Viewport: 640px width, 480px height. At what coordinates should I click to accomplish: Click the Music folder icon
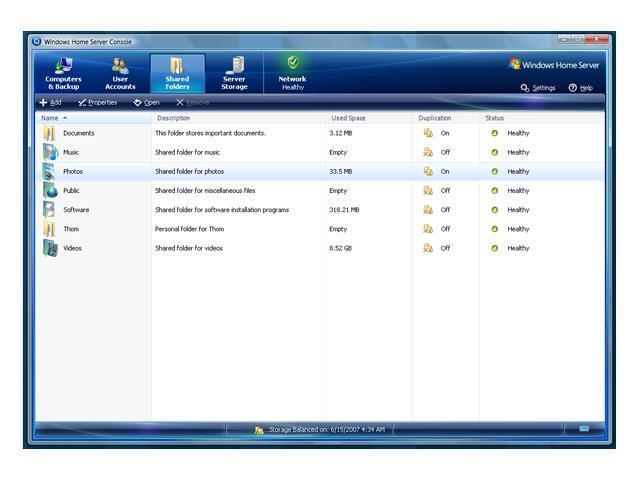(x=50, y=152)
